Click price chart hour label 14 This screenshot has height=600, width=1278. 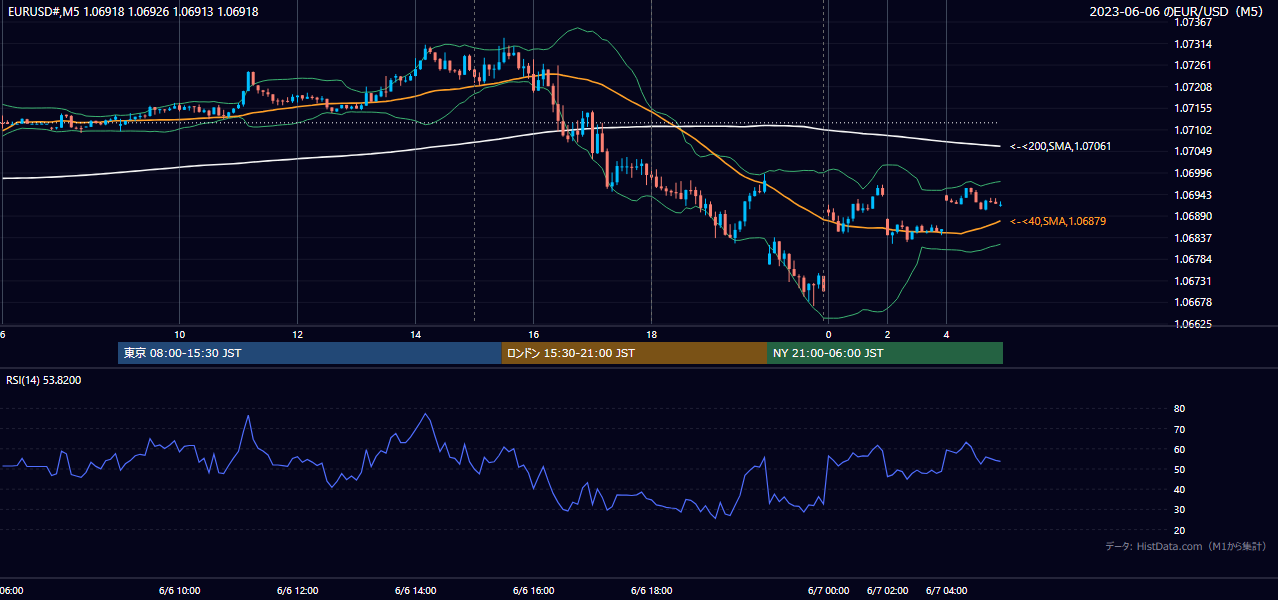(x=415, y=334)
